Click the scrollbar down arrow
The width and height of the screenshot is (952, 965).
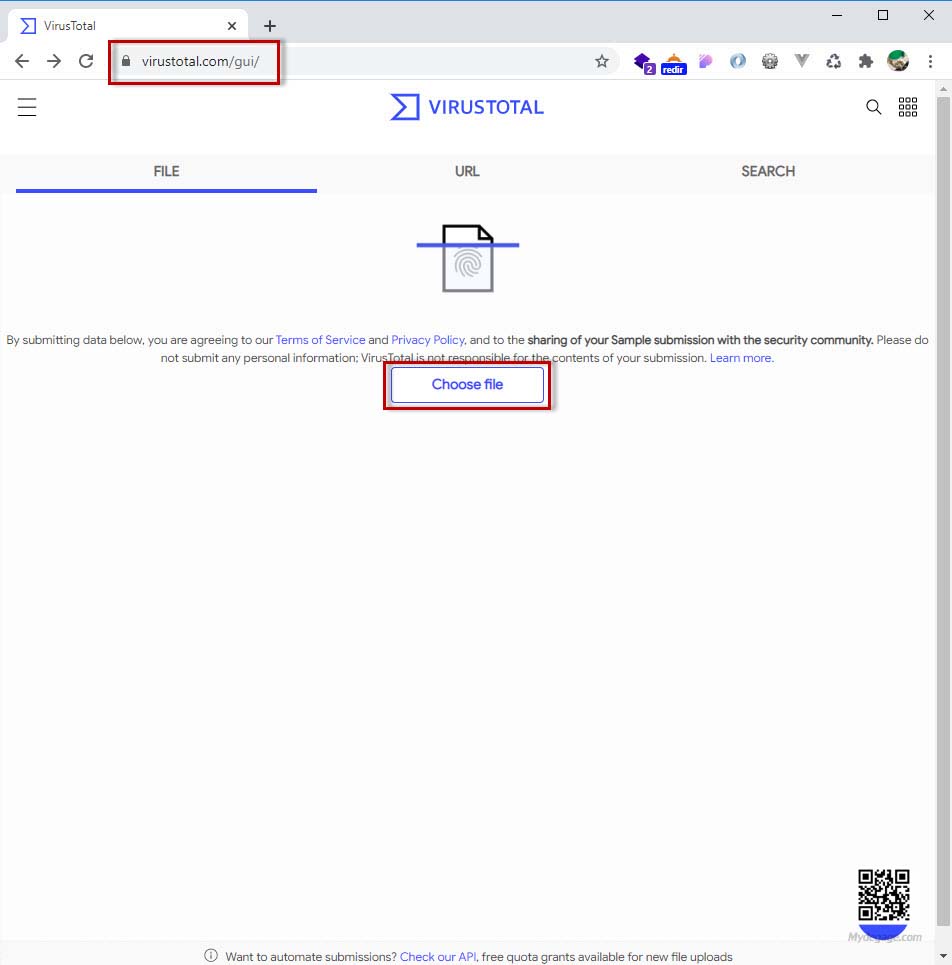click(943, 956)
